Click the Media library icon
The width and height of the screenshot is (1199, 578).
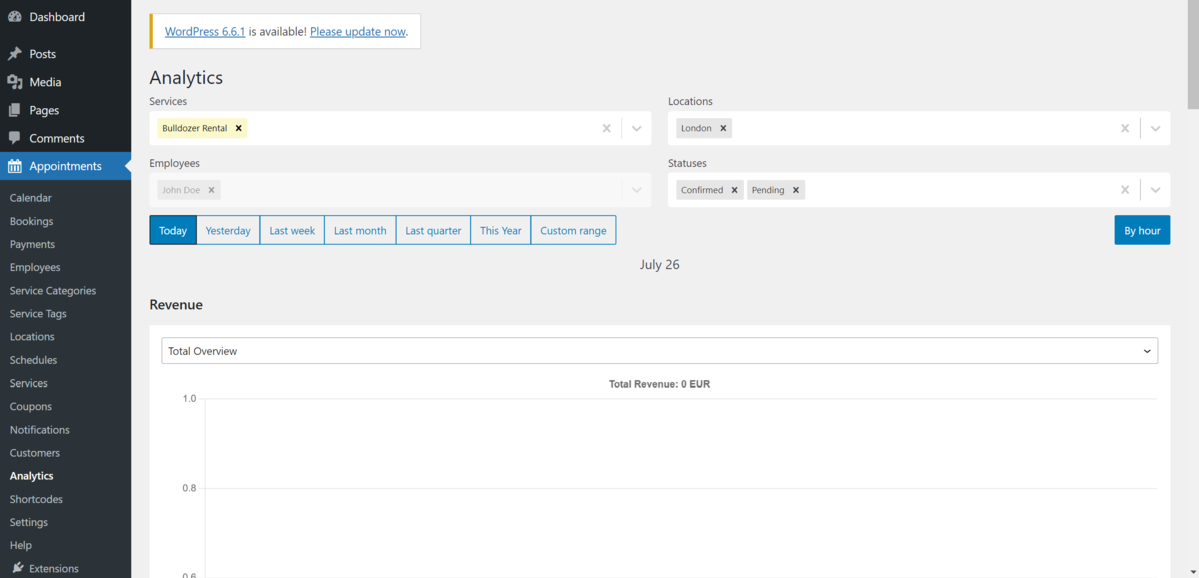(15, 83)
